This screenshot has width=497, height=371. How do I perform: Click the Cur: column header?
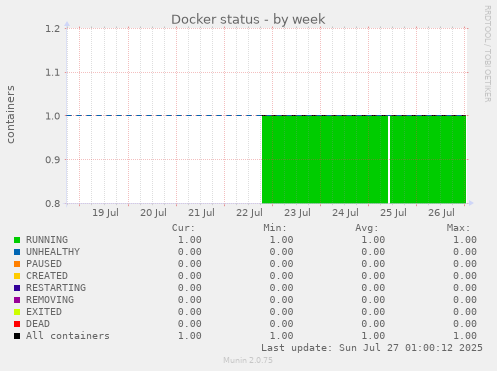pos(183,228)
